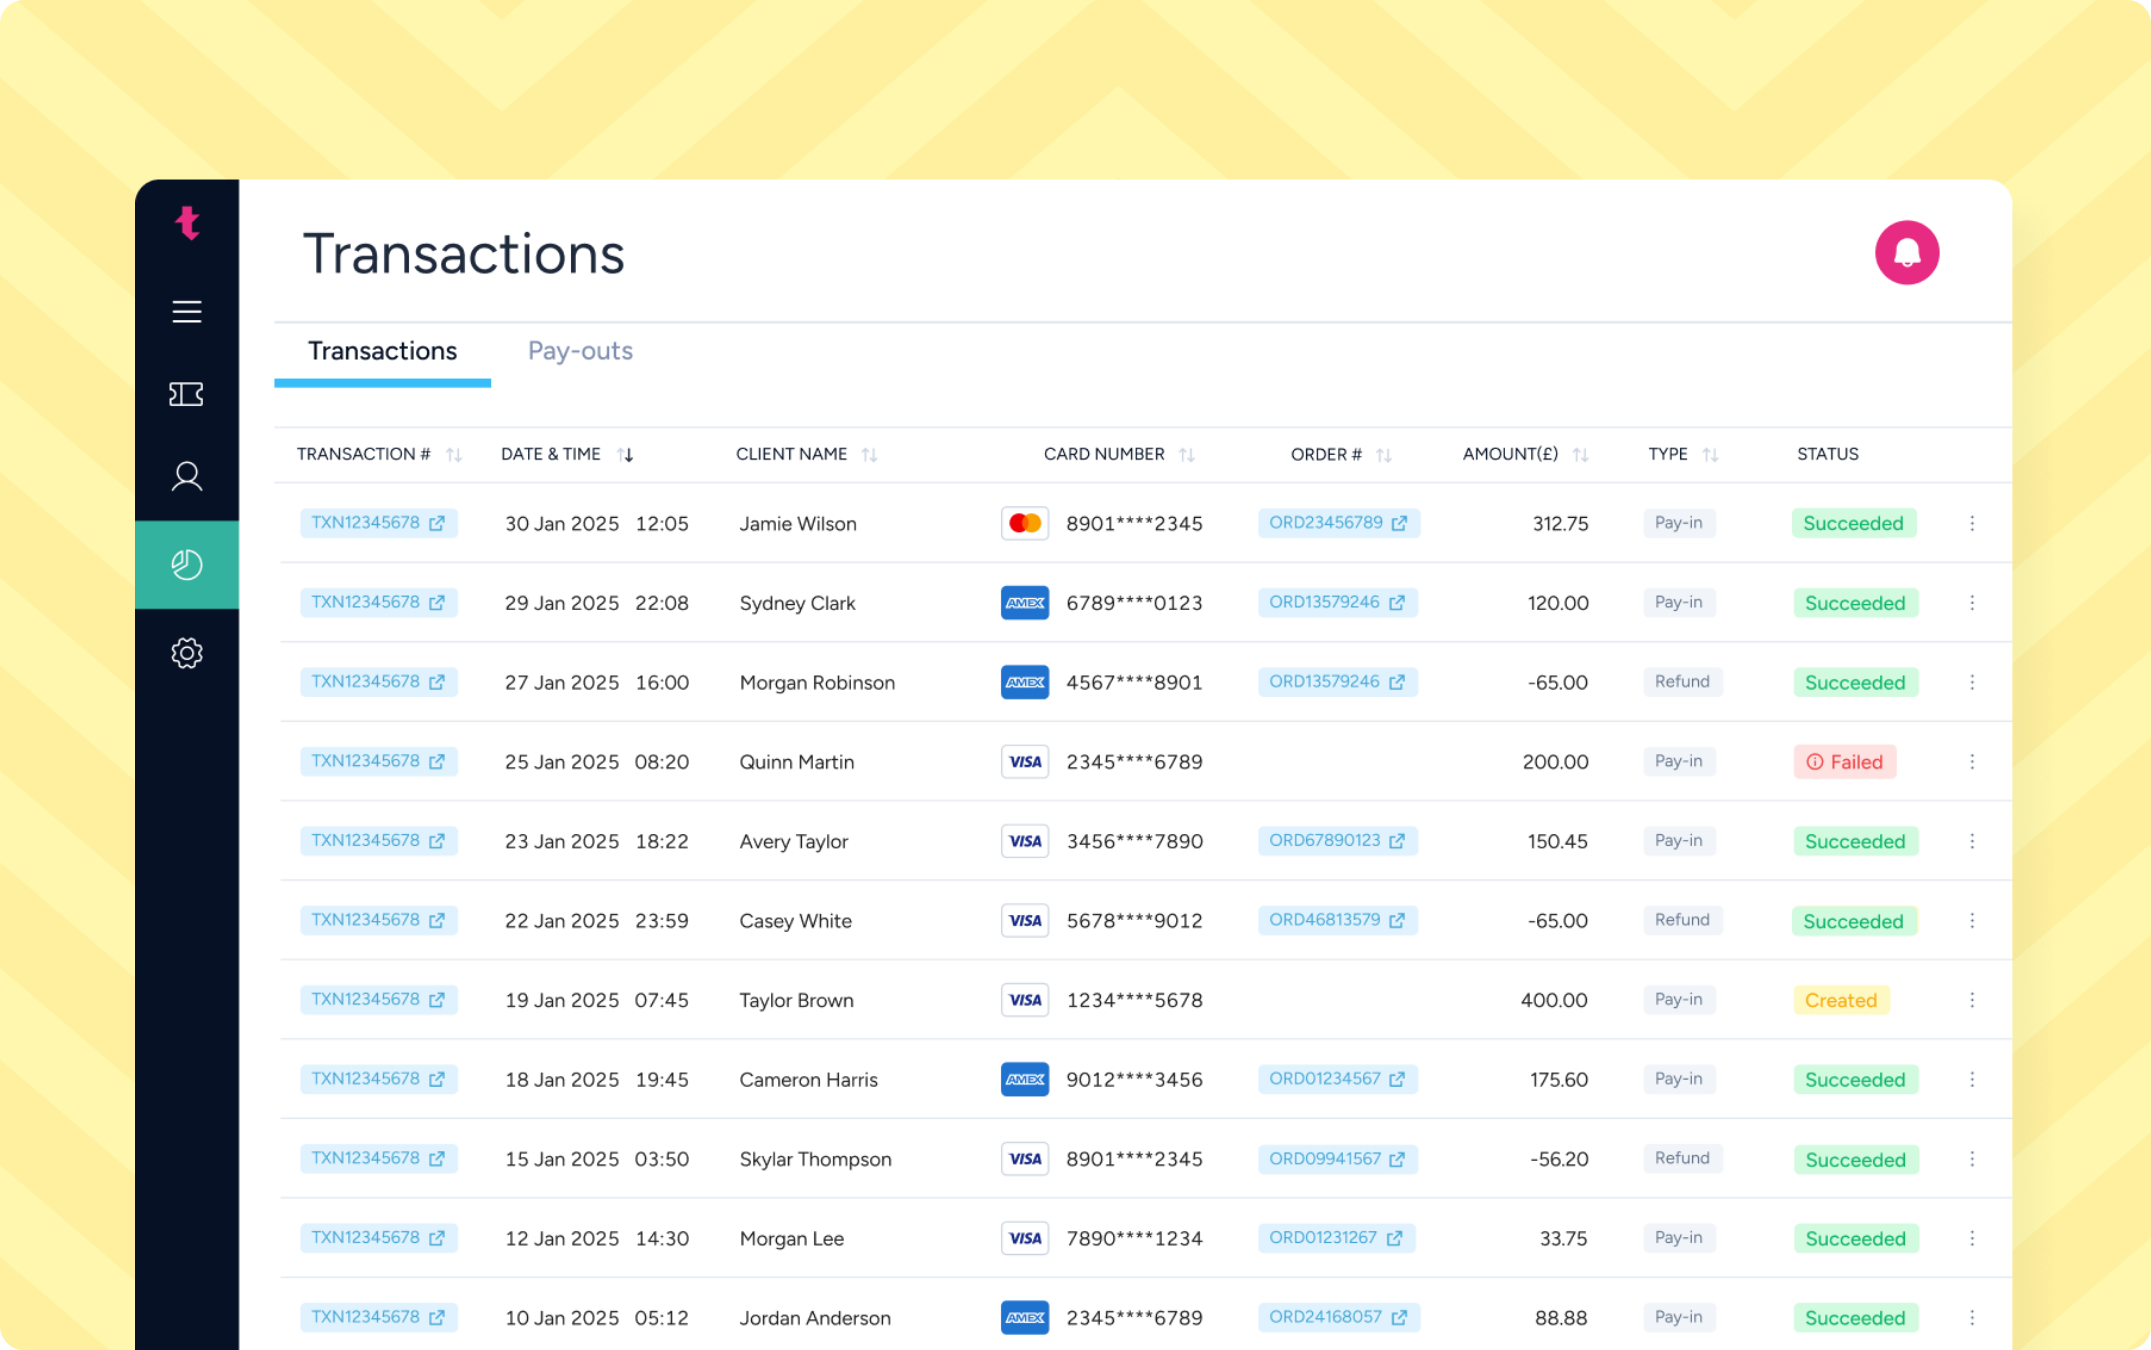2151x1350 pixels.
Task: Open the hamburger menu in sidebar
Action: click(187, 312)
